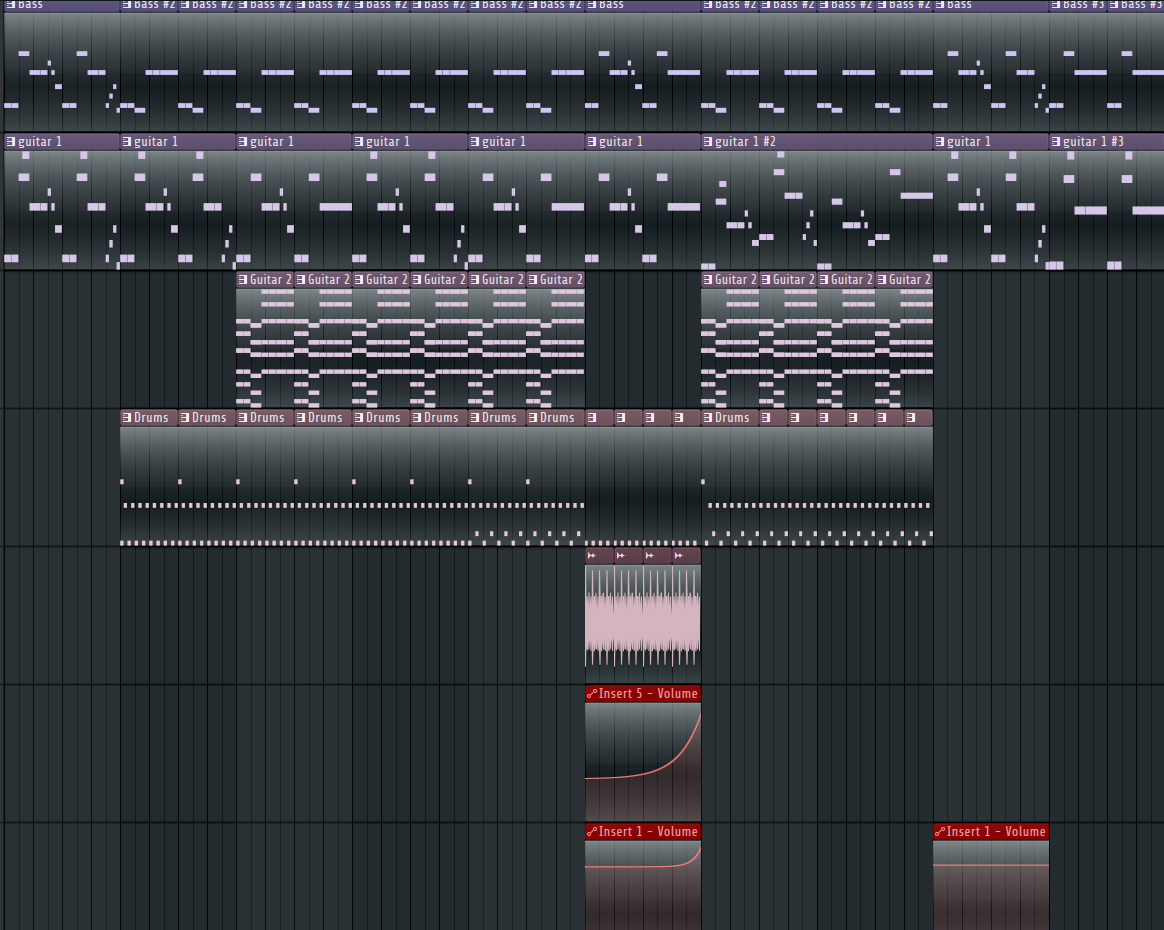Screen dimensions: 1164x930
Task: Click the note preview of guitar 1 #2 clip
Action: coord(817,210)
